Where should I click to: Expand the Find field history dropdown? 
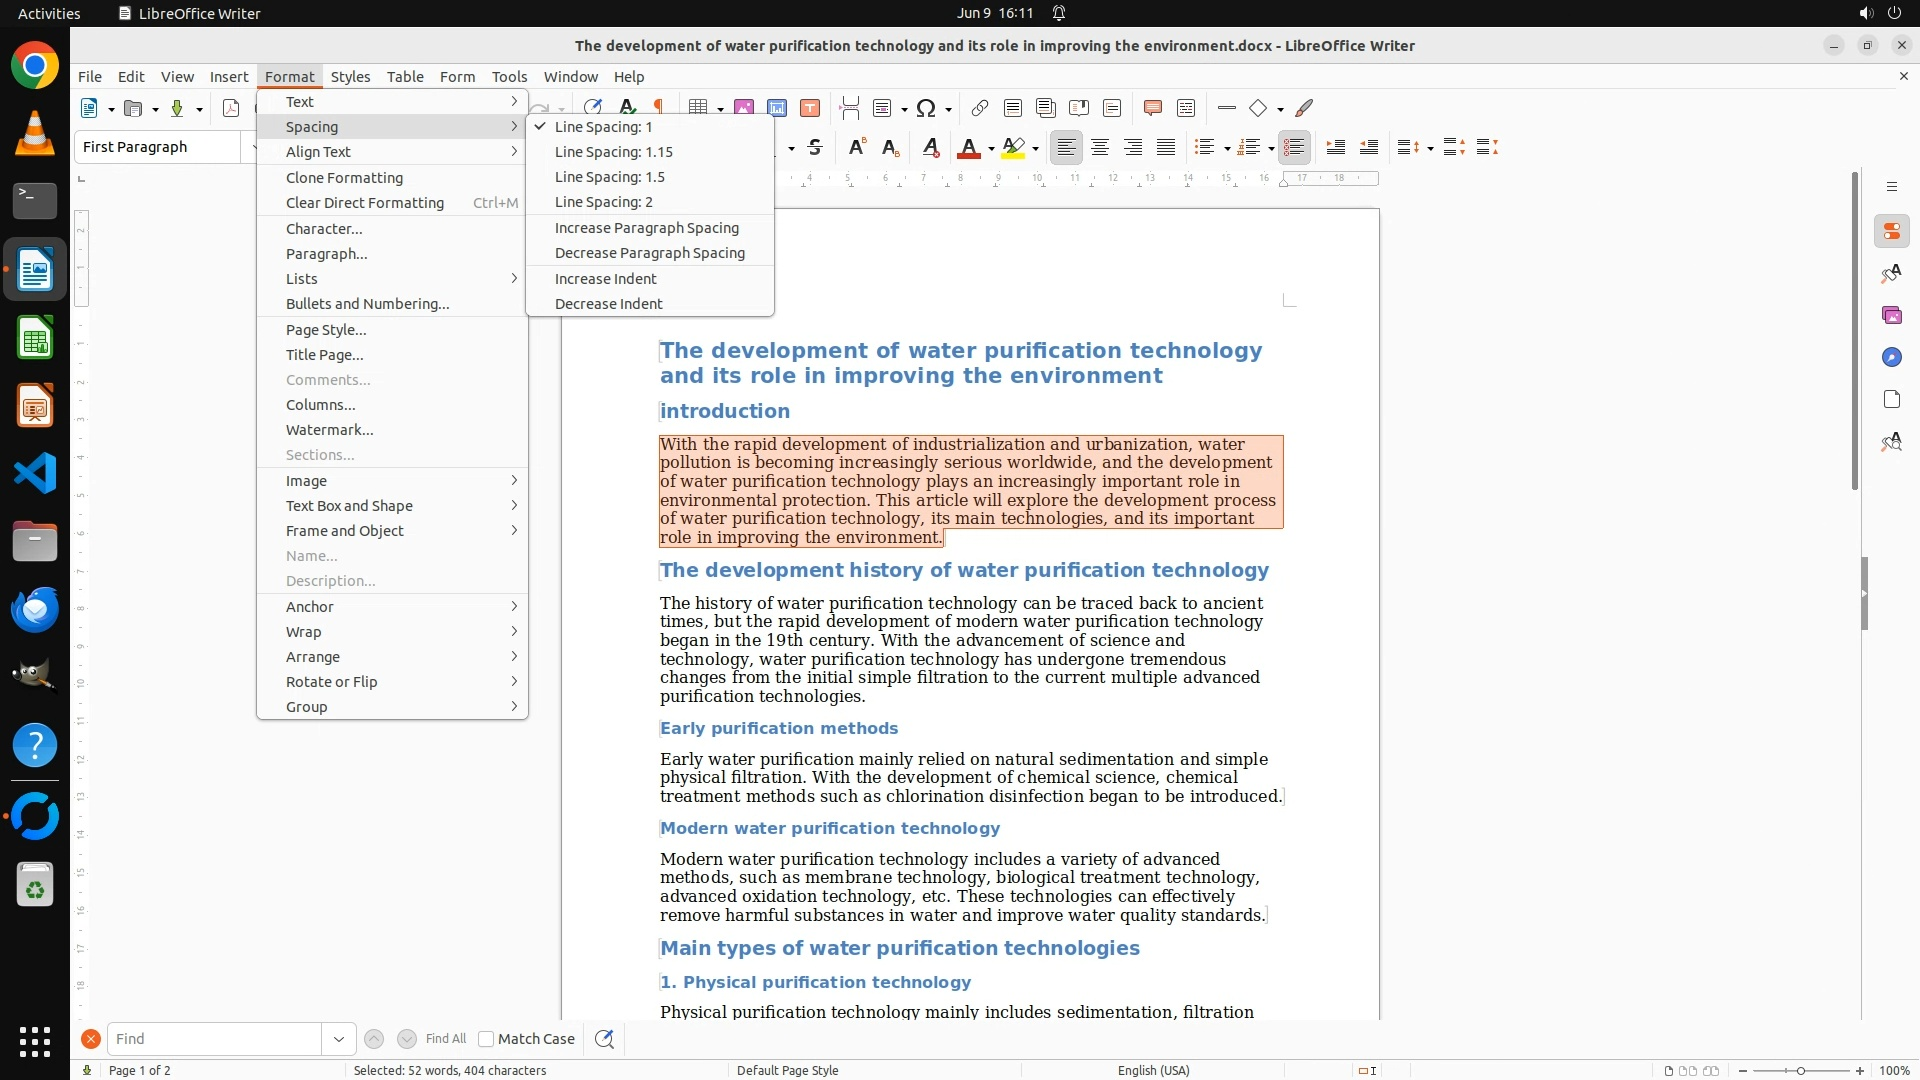coord(339,1039)
